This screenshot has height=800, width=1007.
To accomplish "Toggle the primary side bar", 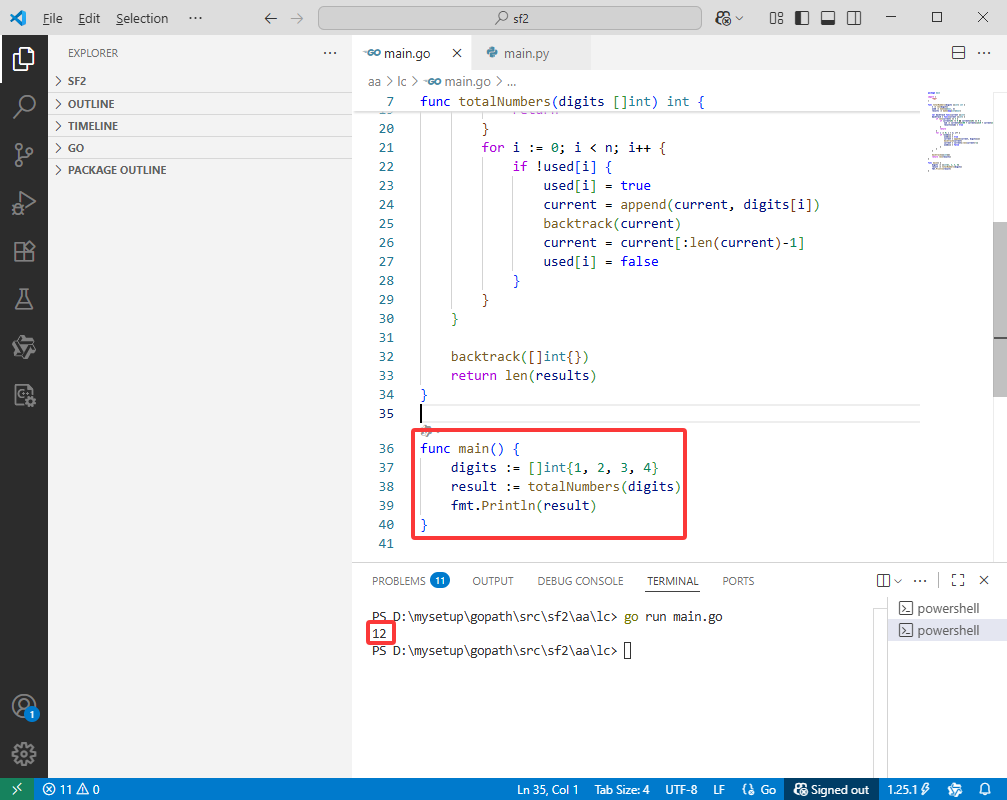I will click(x=802, y=18).
